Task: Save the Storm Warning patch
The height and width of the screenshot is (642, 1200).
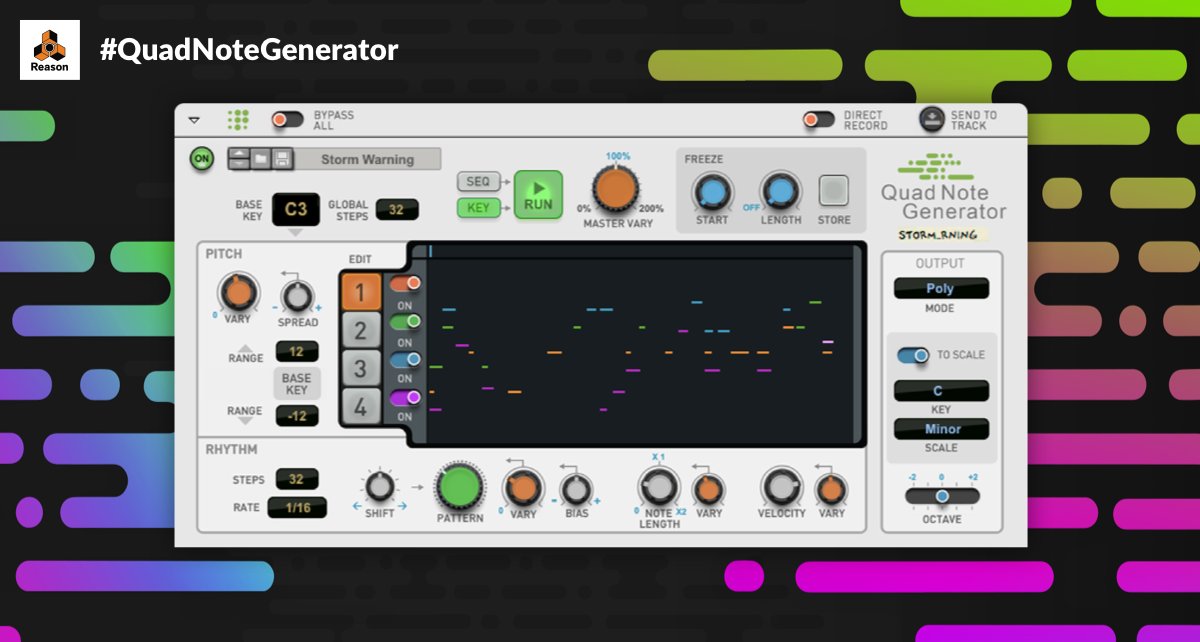Action: (x=284, y=159)
